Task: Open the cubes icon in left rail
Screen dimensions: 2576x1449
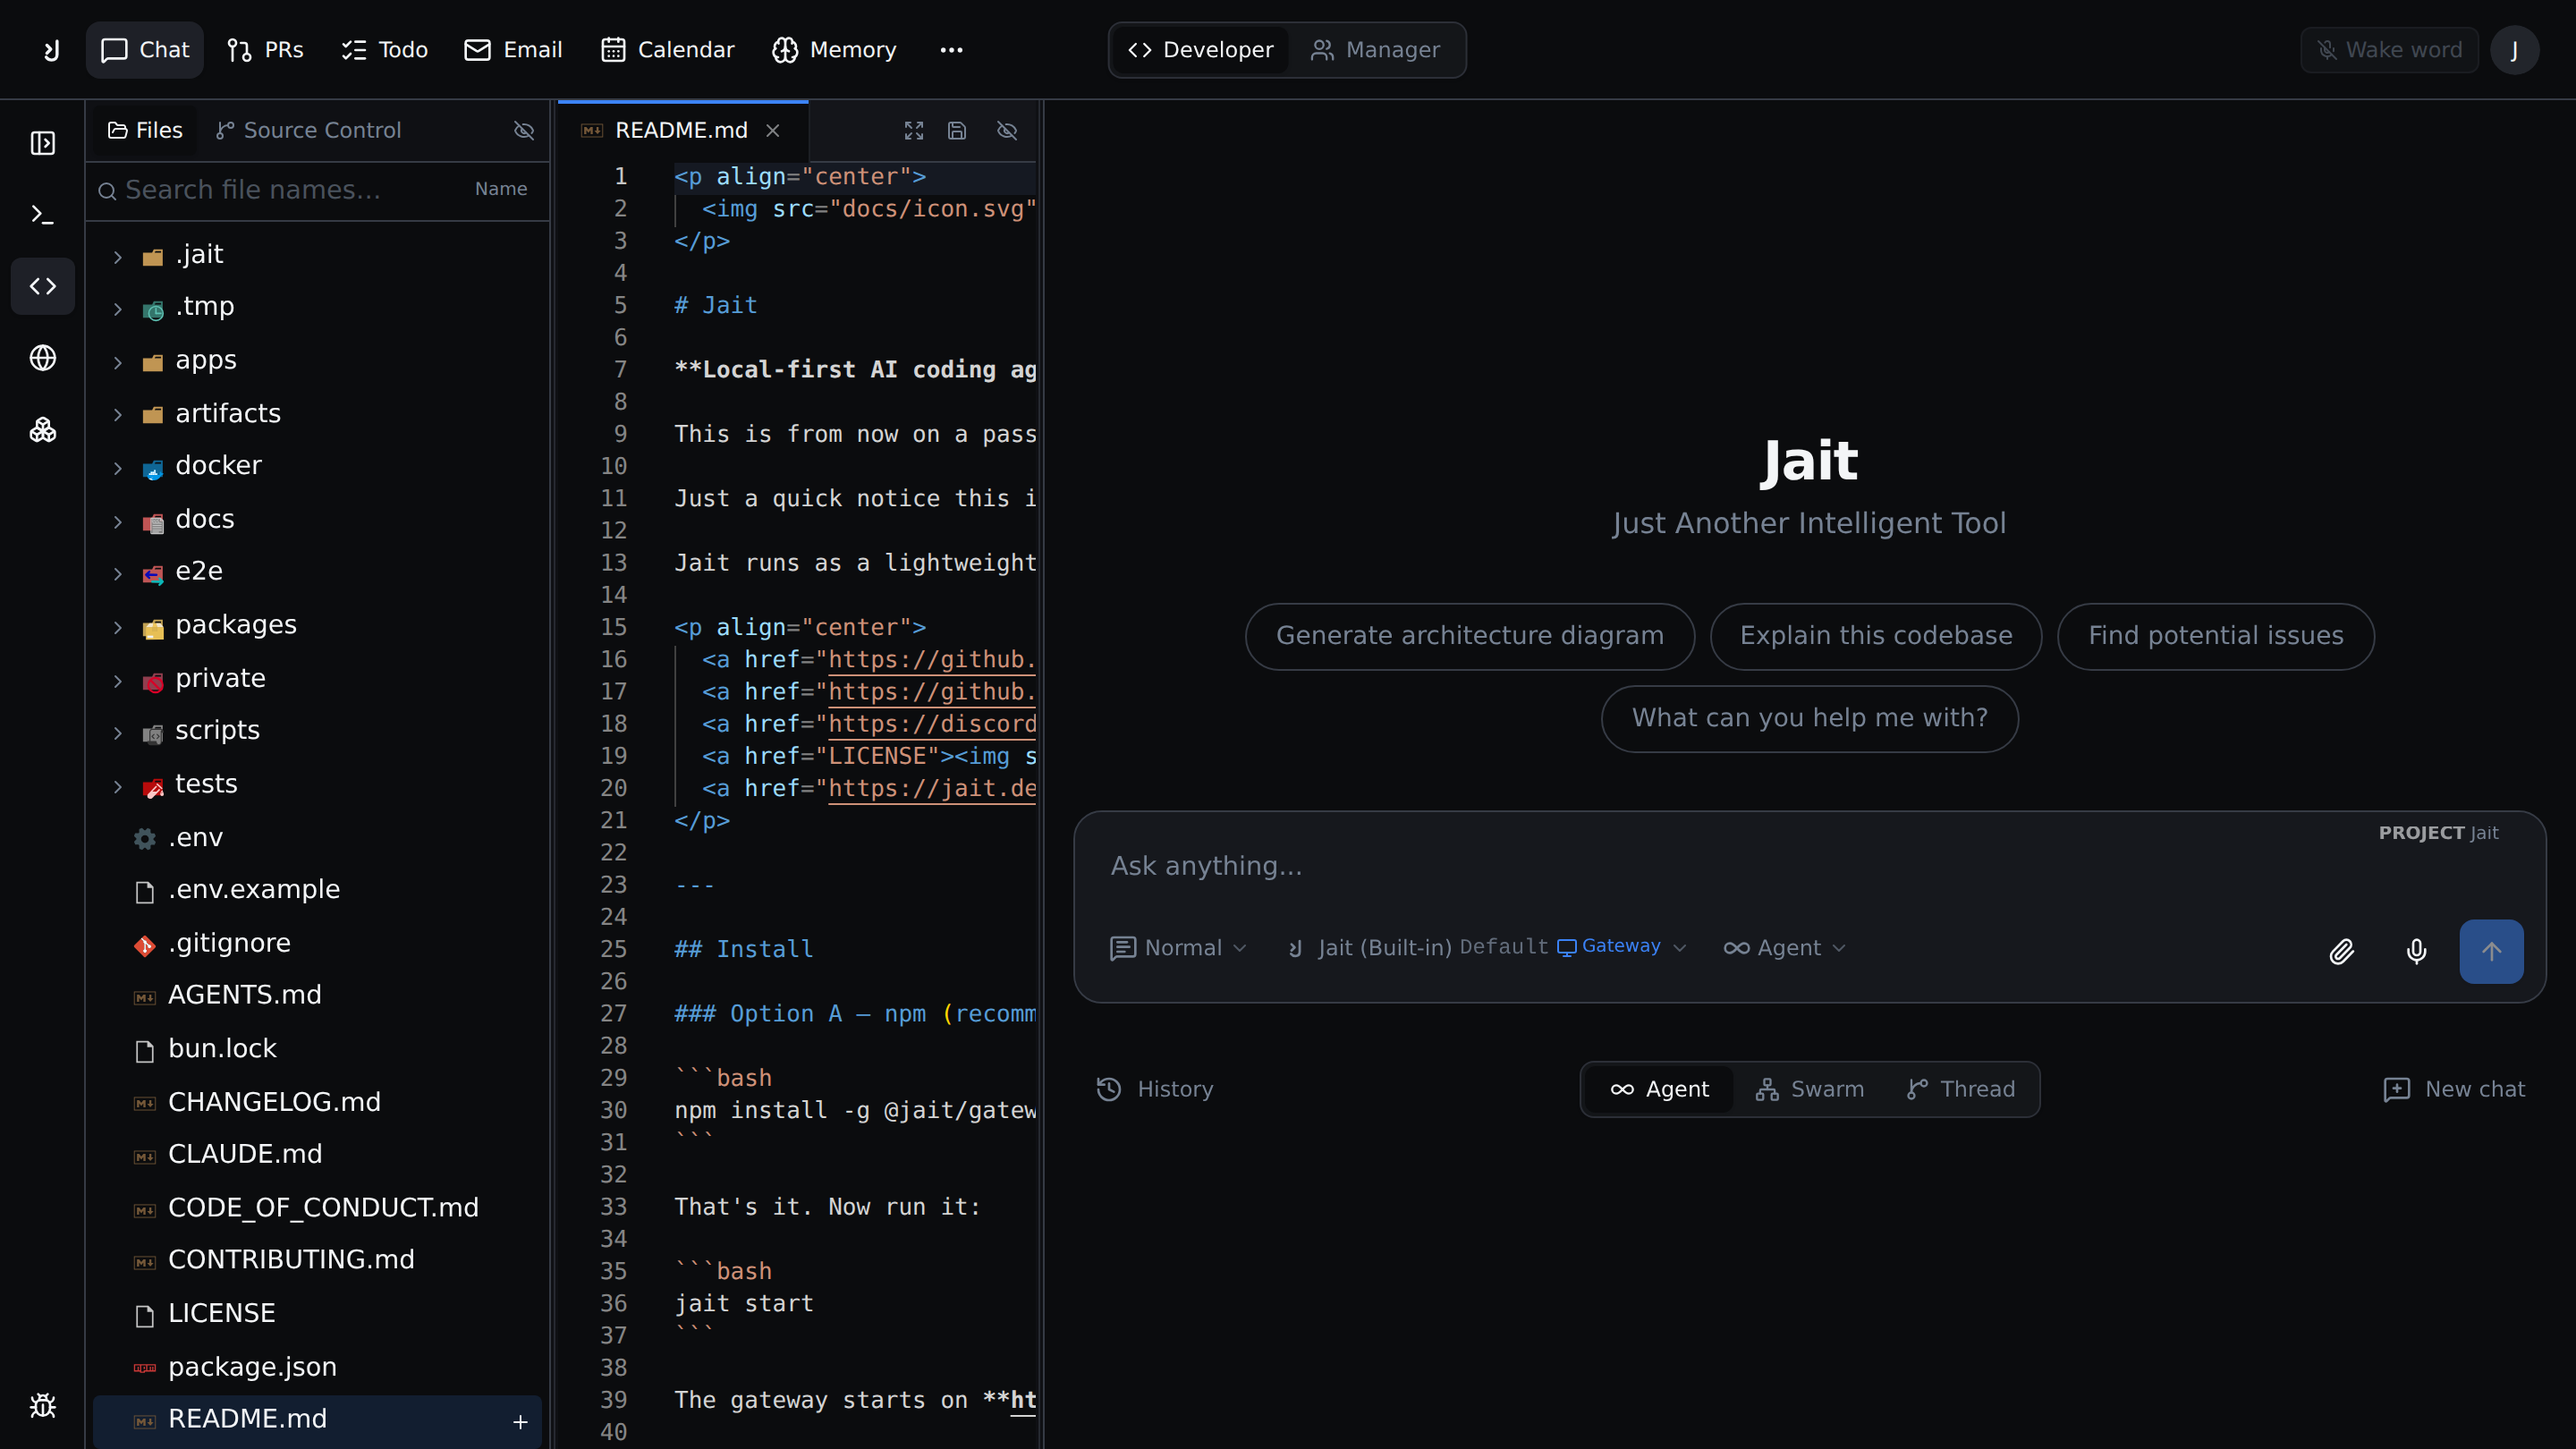Action: coord(43,430)
